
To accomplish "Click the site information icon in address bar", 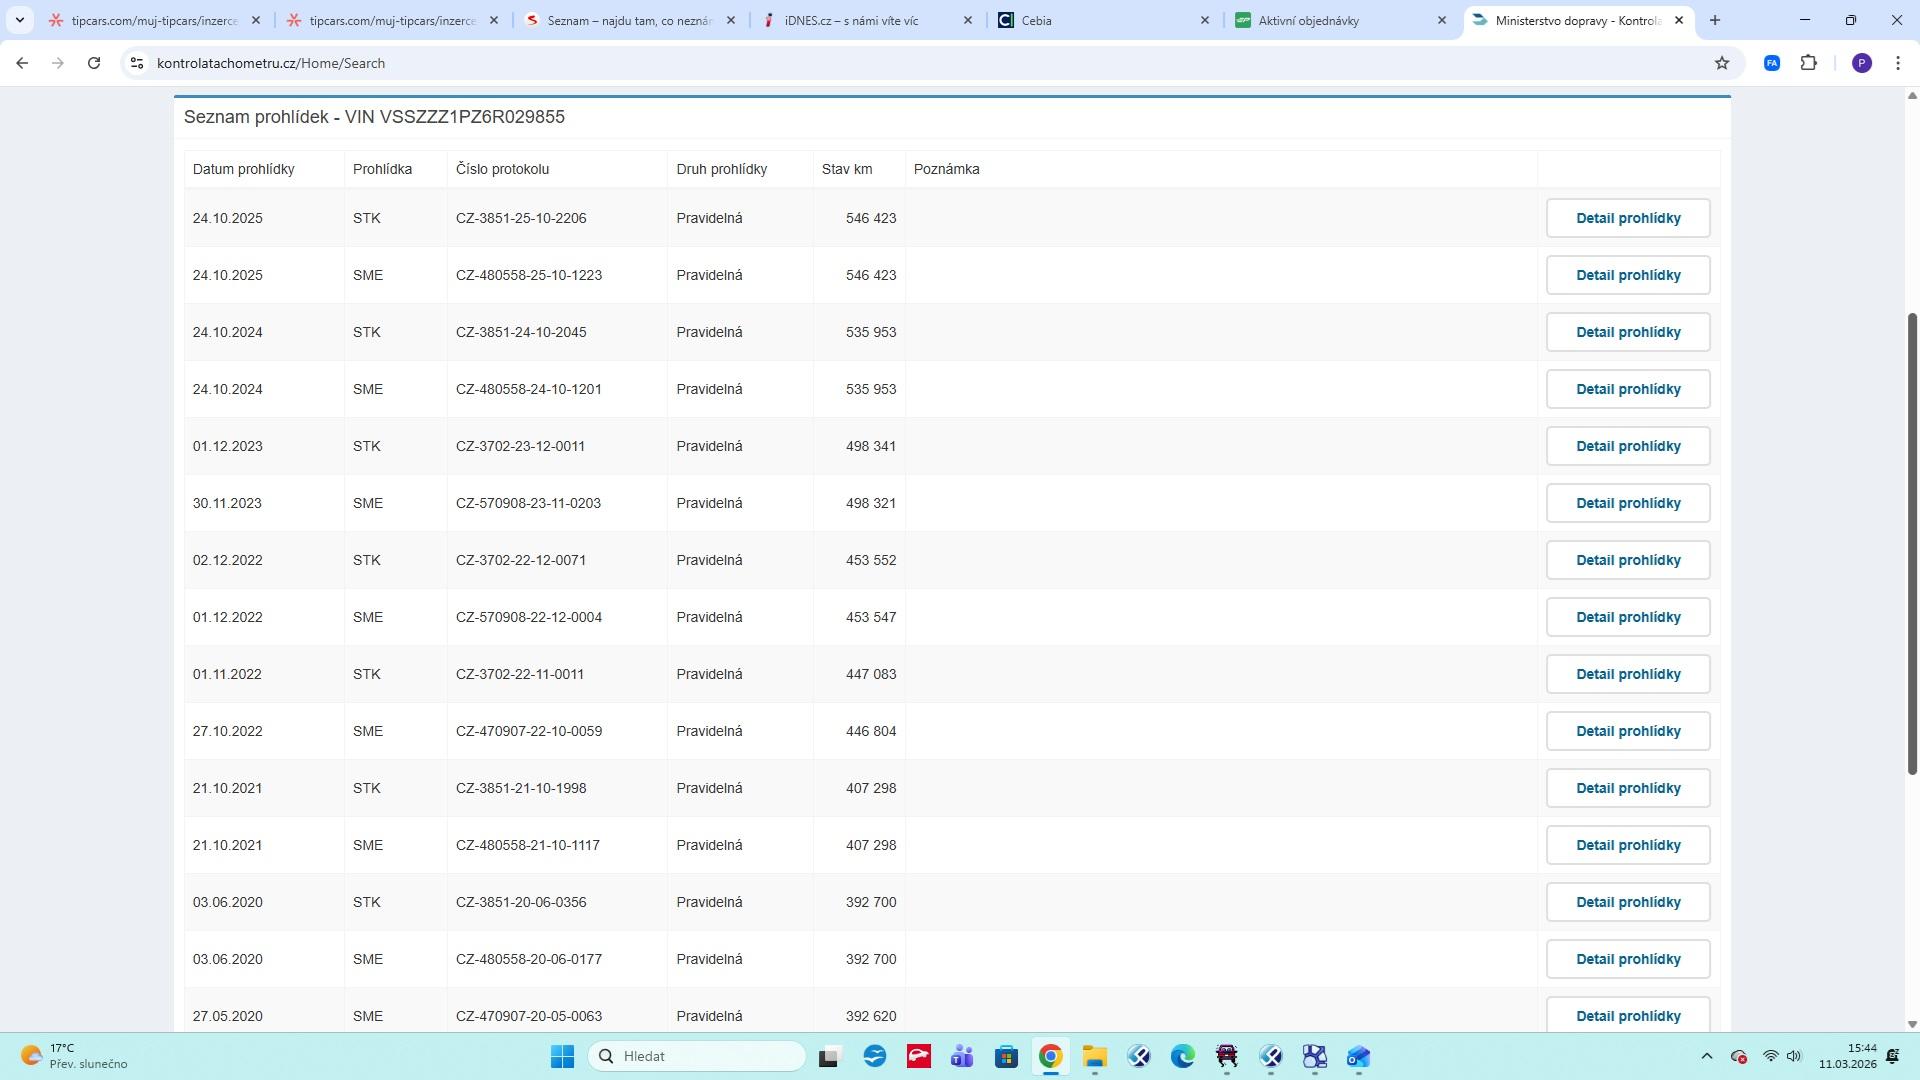I will (137, 63).
